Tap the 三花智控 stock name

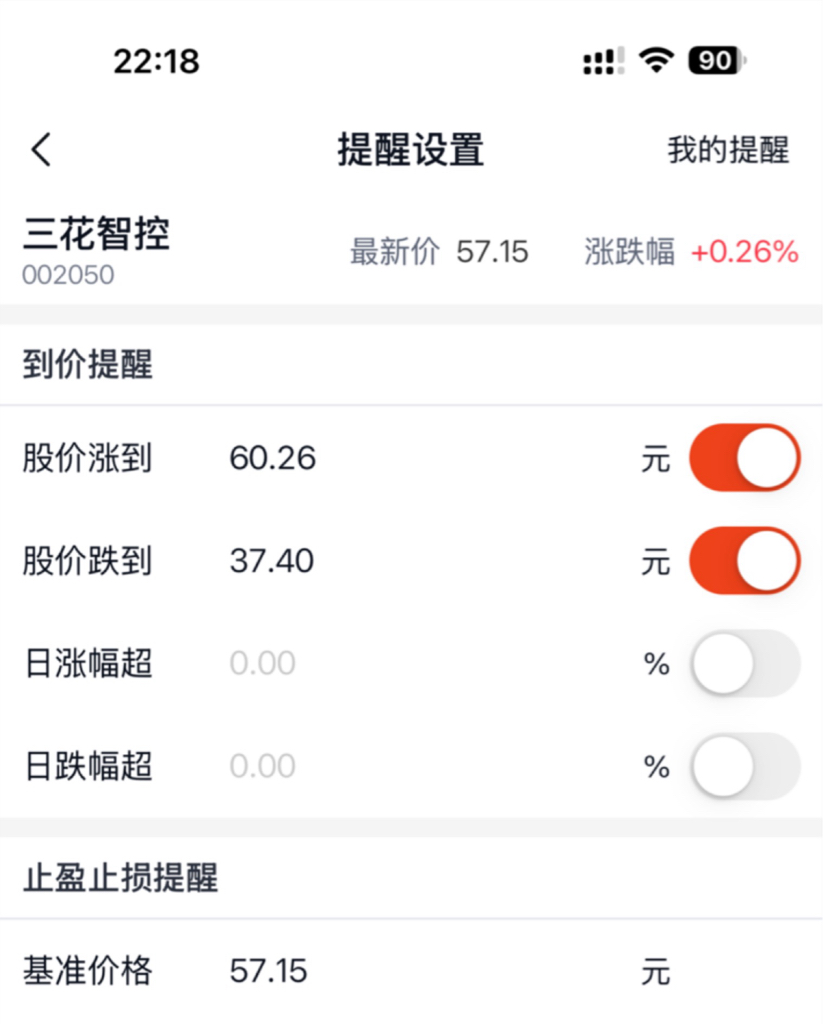(x=96, y=235)
